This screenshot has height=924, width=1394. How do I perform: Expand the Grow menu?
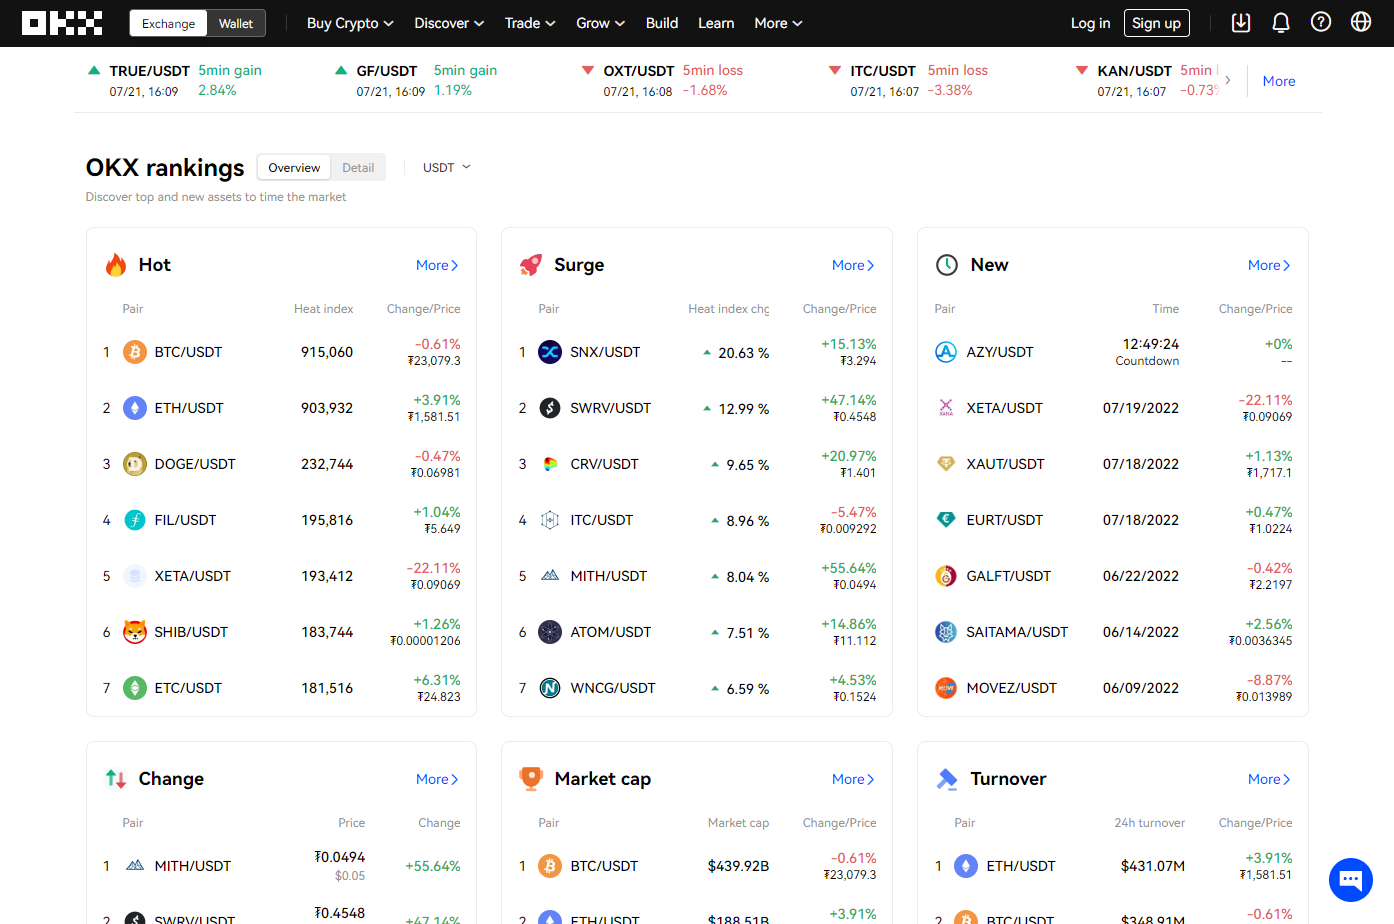click(x=600, y=23)
